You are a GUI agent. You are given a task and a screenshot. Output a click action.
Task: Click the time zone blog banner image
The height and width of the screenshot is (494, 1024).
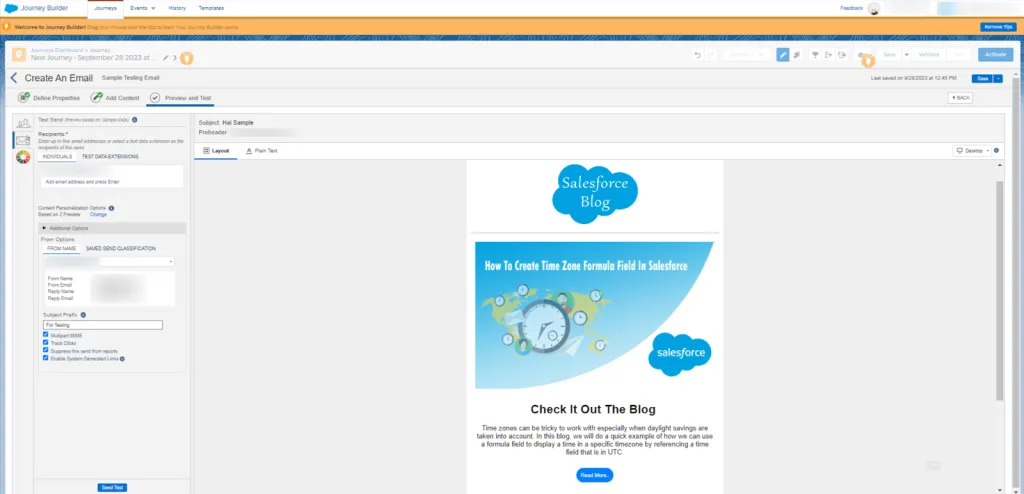click(594, 315)
